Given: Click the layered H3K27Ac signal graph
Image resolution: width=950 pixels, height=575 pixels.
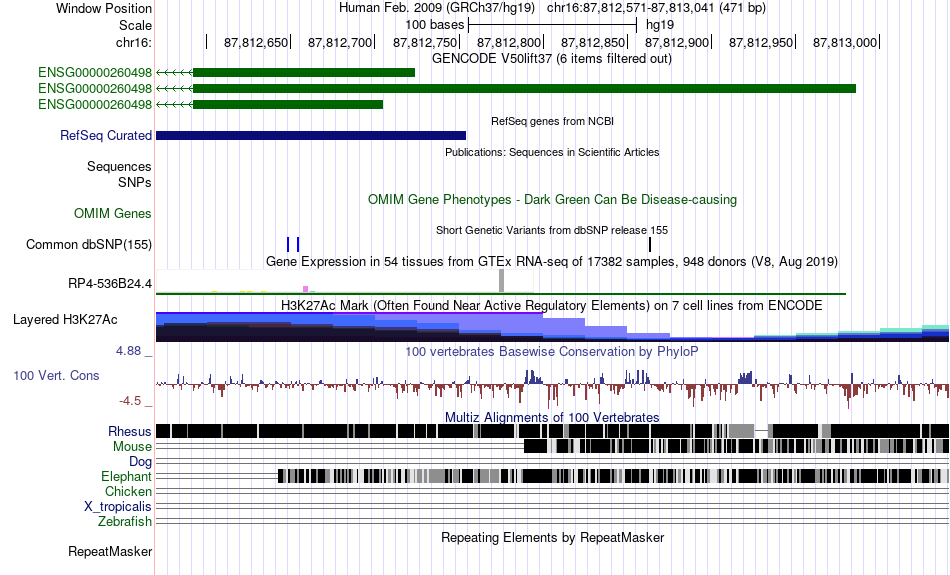Looking at the screenshot, I should click(552, 327).
